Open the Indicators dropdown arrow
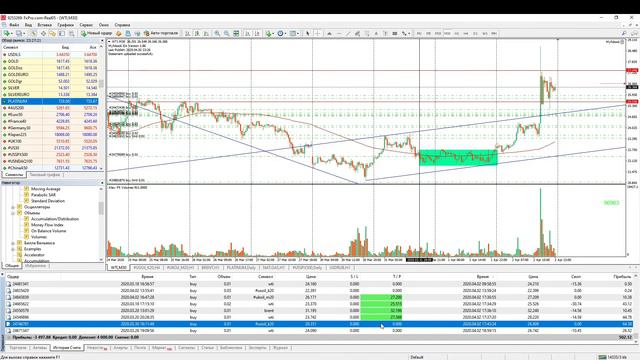Screen dimensions: 640x360 click(273, 33)
